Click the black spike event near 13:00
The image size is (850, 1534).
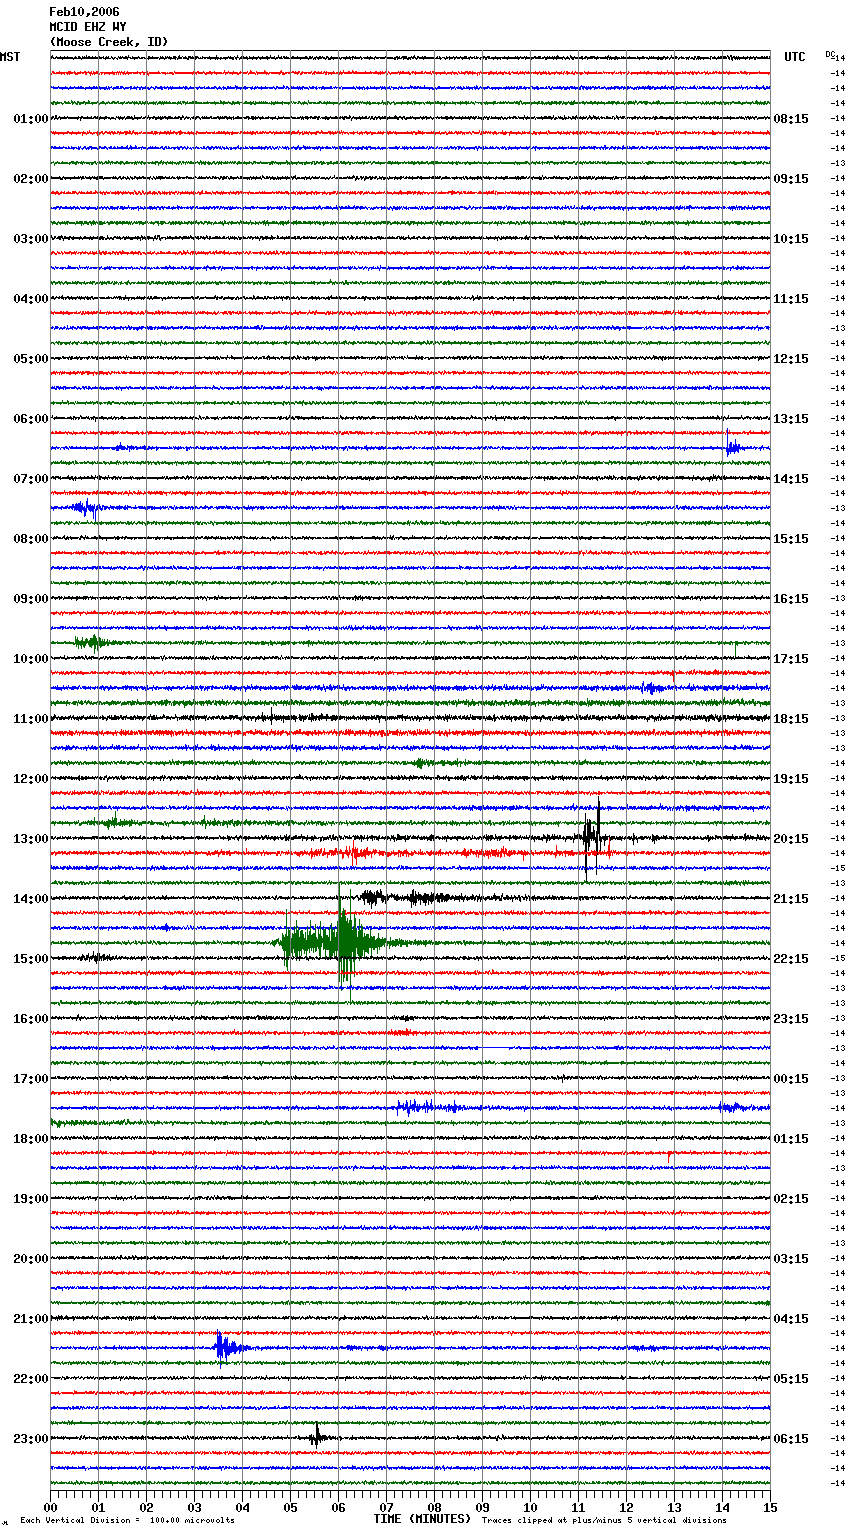point(592,838)
